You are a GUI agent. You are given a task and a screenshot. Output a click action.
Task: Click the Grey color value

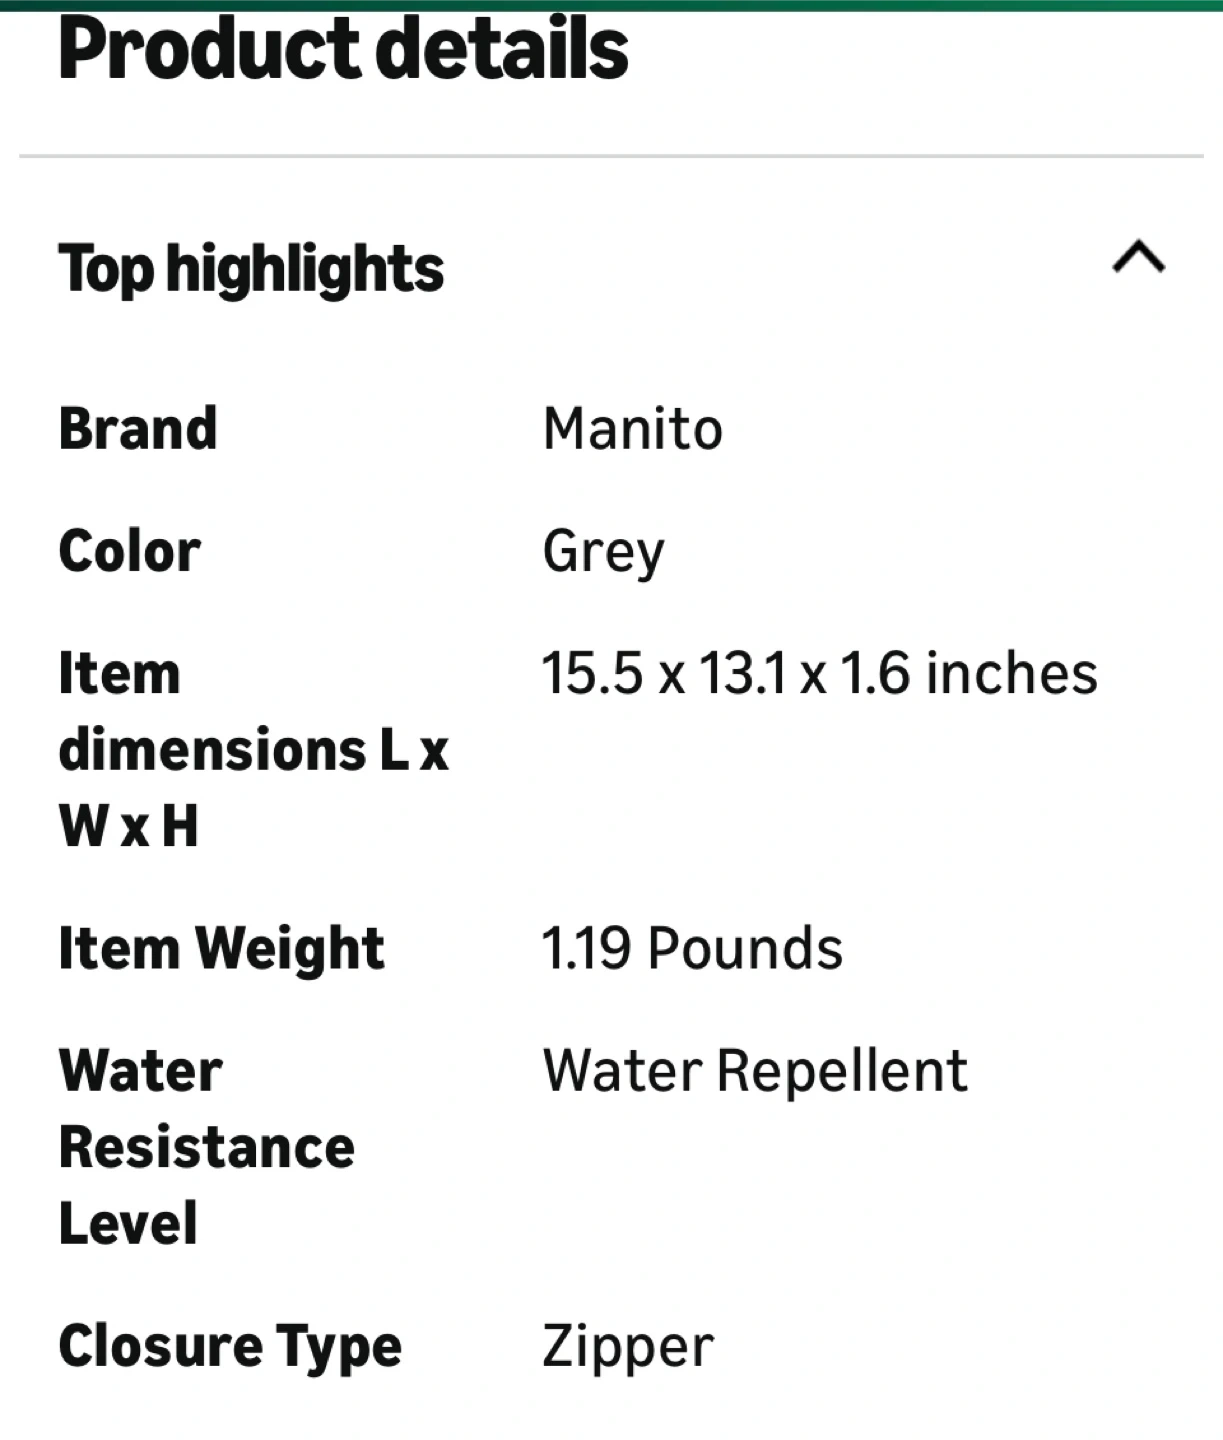coord(603,551)
